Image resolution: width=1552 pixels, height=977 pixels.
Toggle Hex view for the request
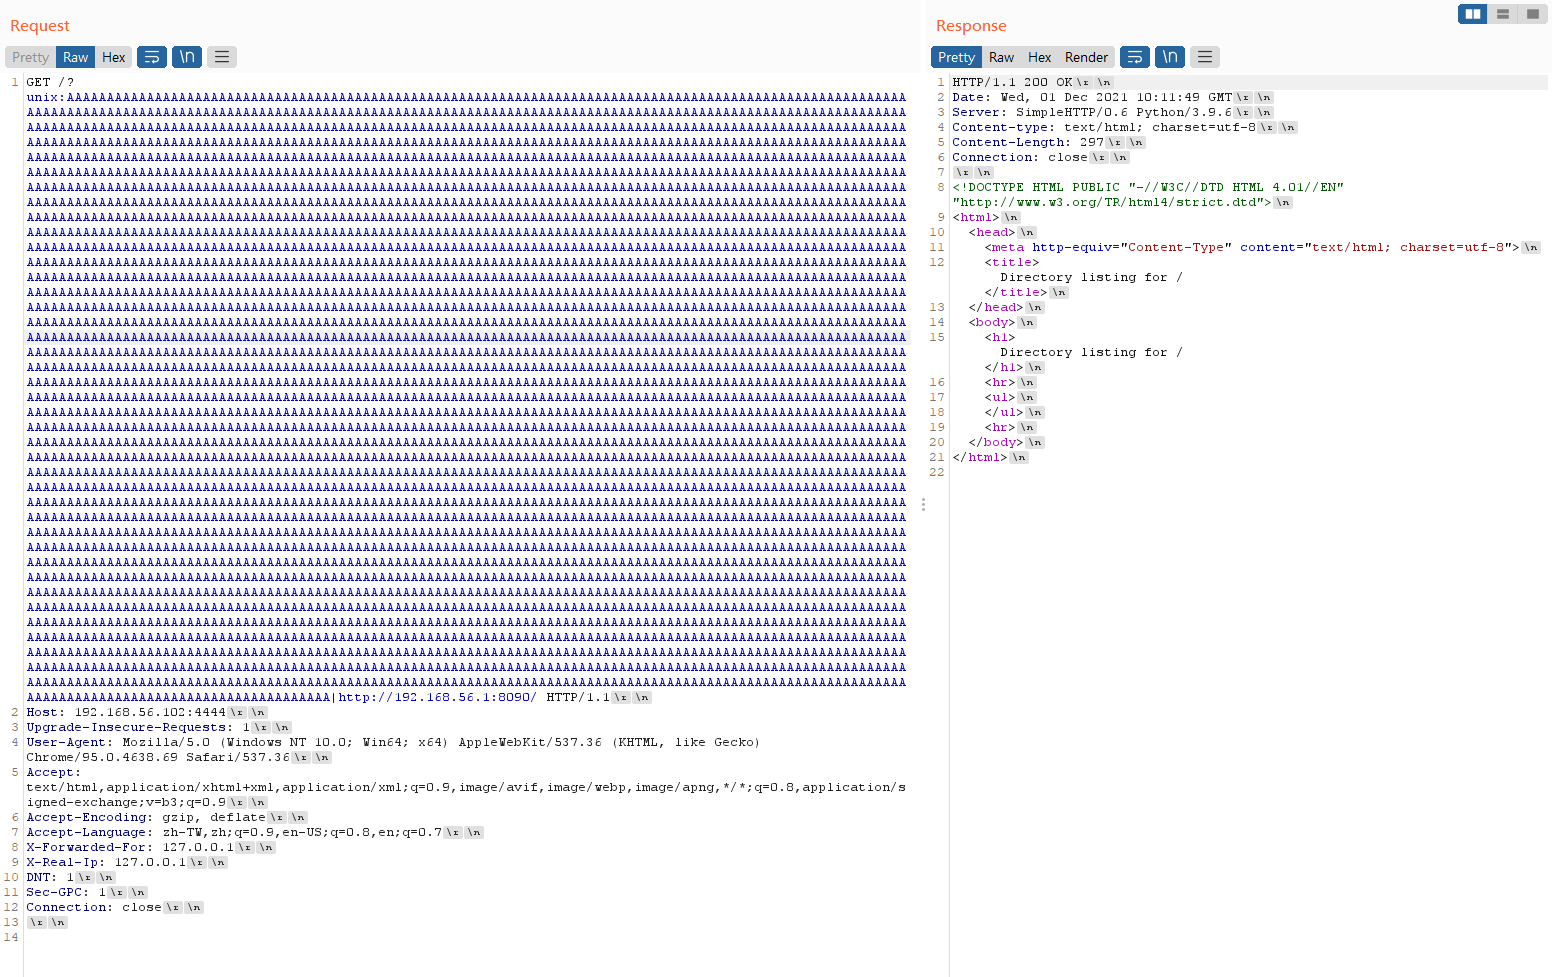[x=113, y=56]
